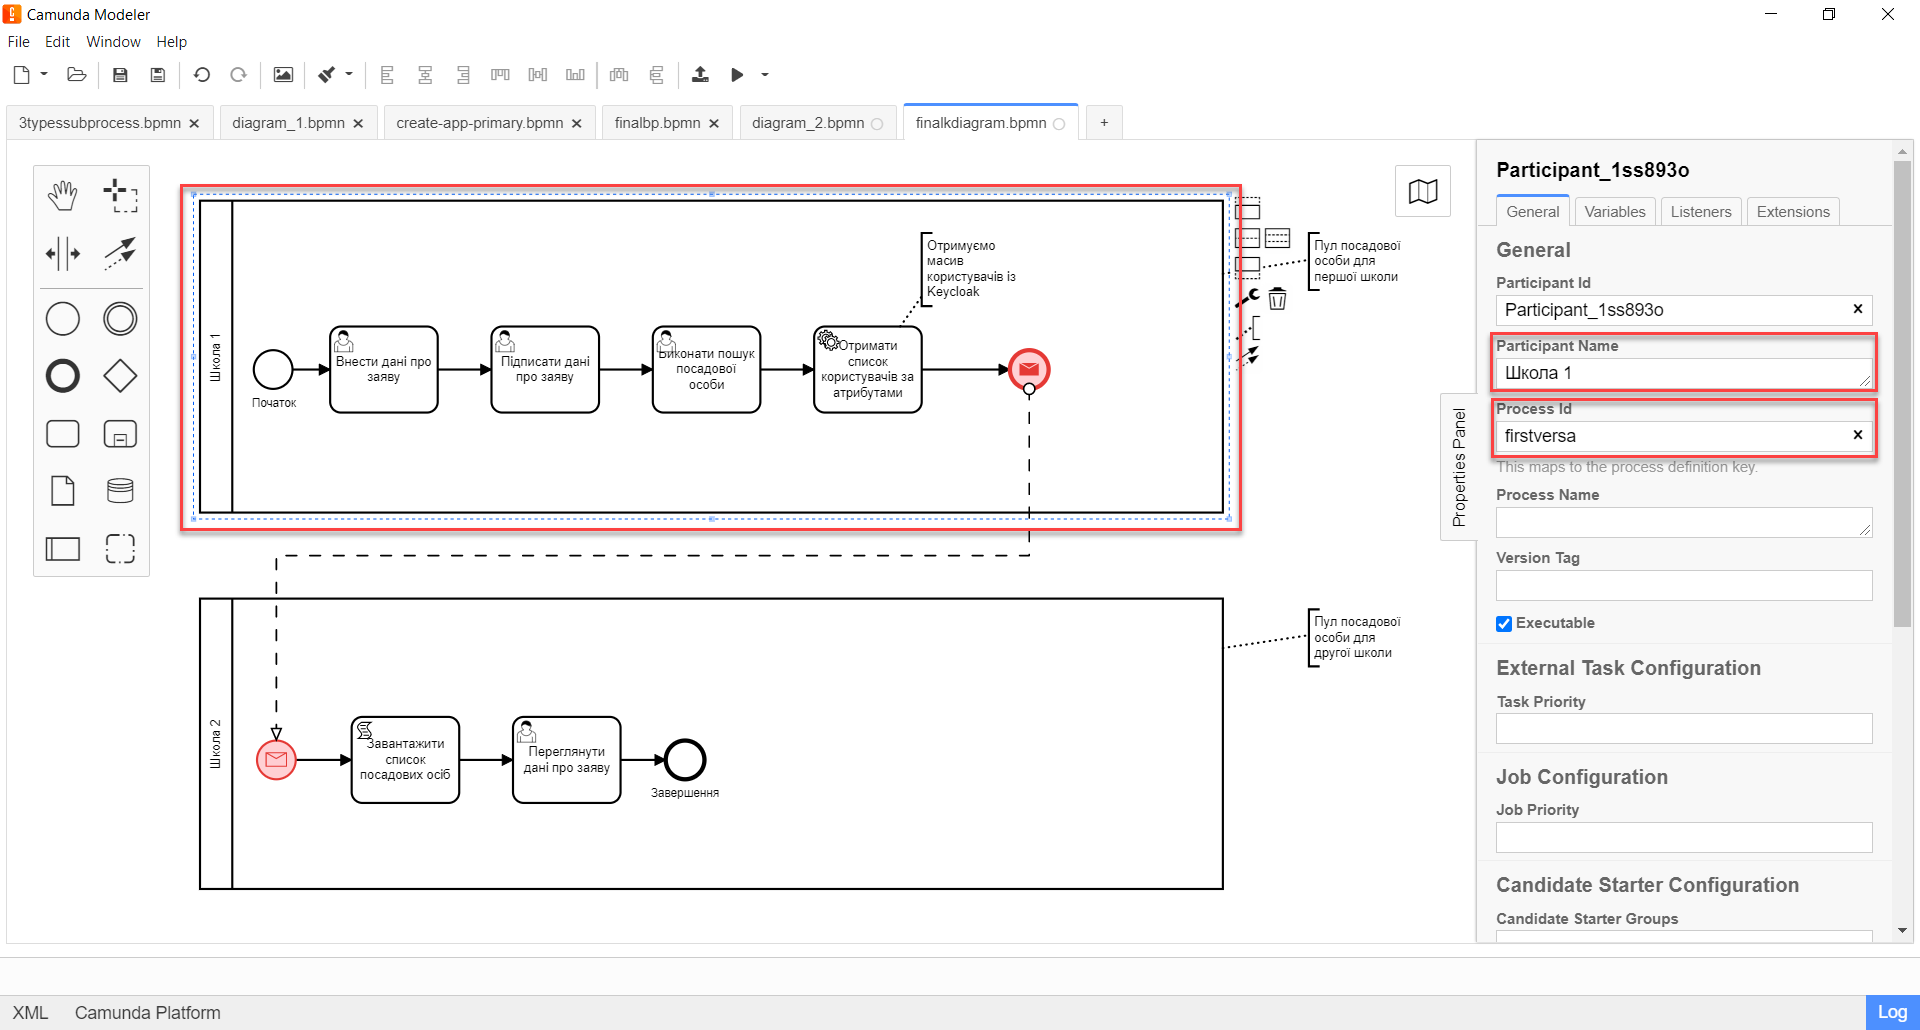Activate the global connect tool

click(x=120, y=253)
